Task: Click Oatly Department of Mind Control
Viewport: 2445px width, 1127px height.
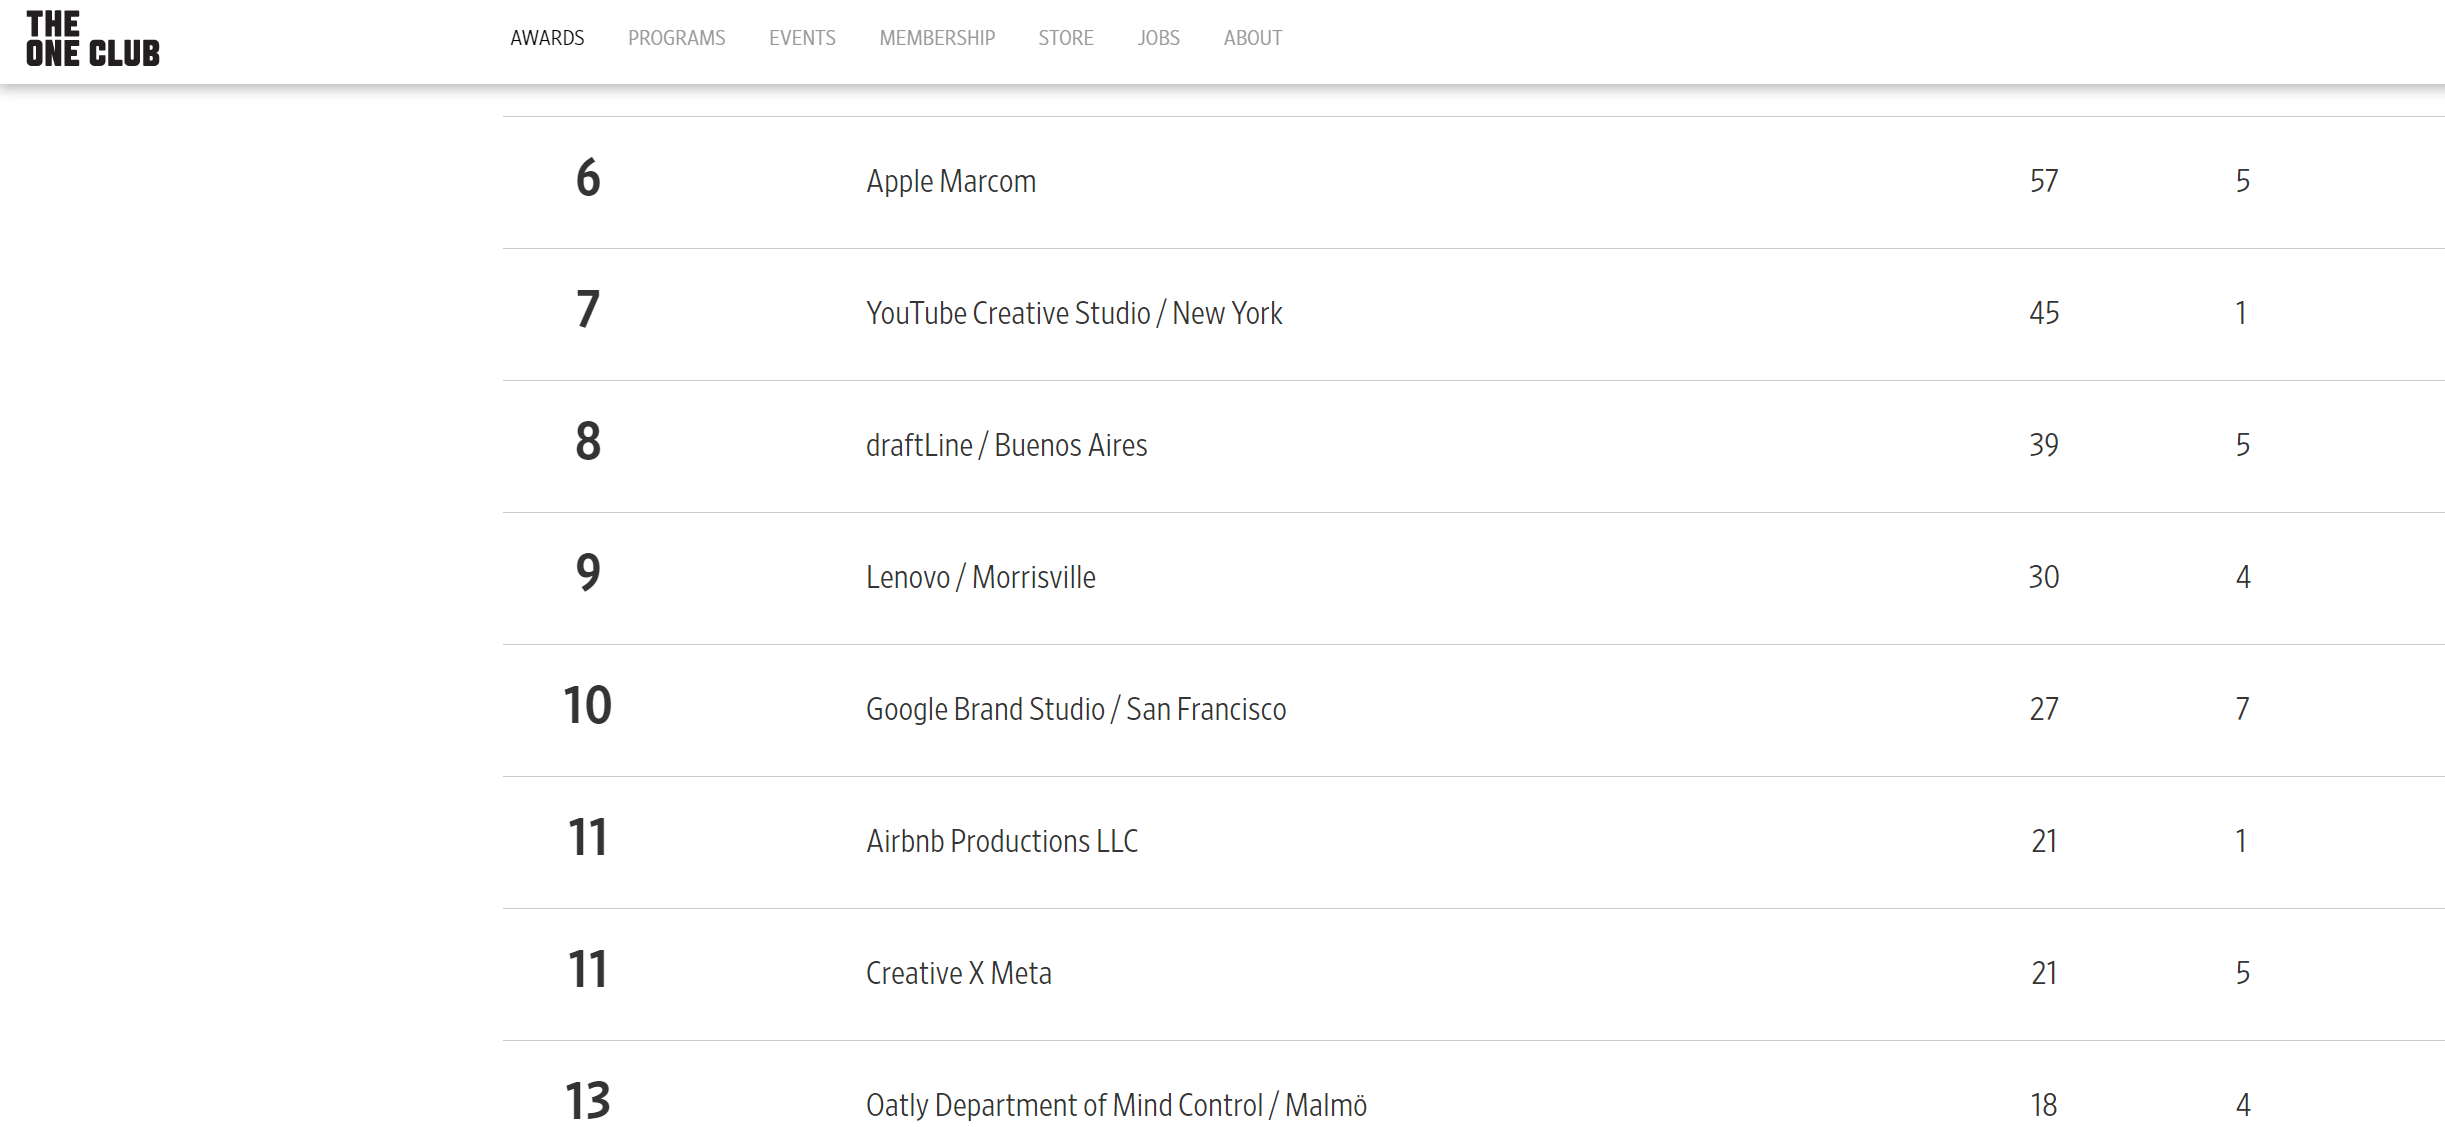Action: tap(1116, 1105)
